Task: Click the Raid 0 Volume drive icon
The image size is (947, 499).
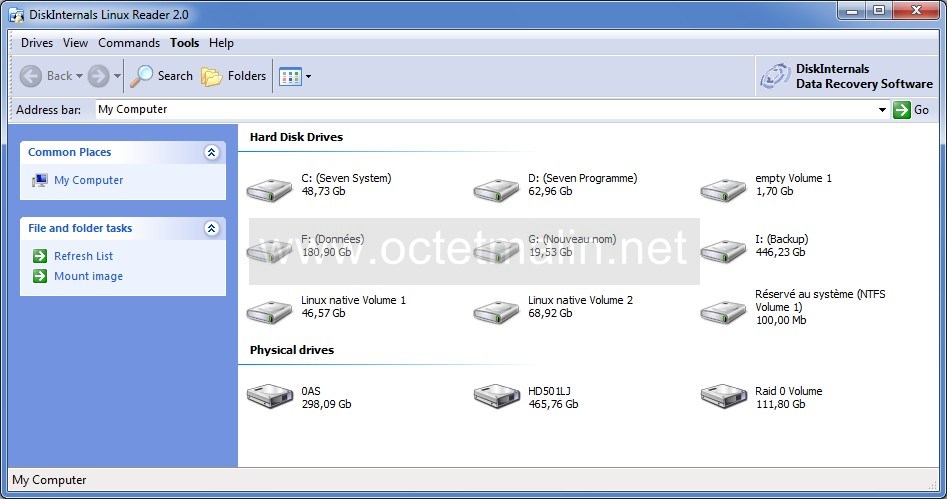Action: tap(723, 396)
